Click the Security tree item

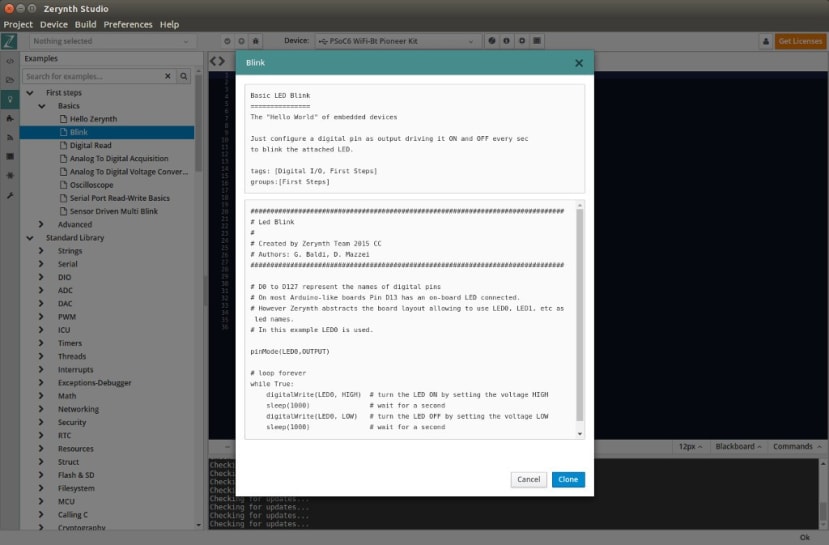pos(72,422)
